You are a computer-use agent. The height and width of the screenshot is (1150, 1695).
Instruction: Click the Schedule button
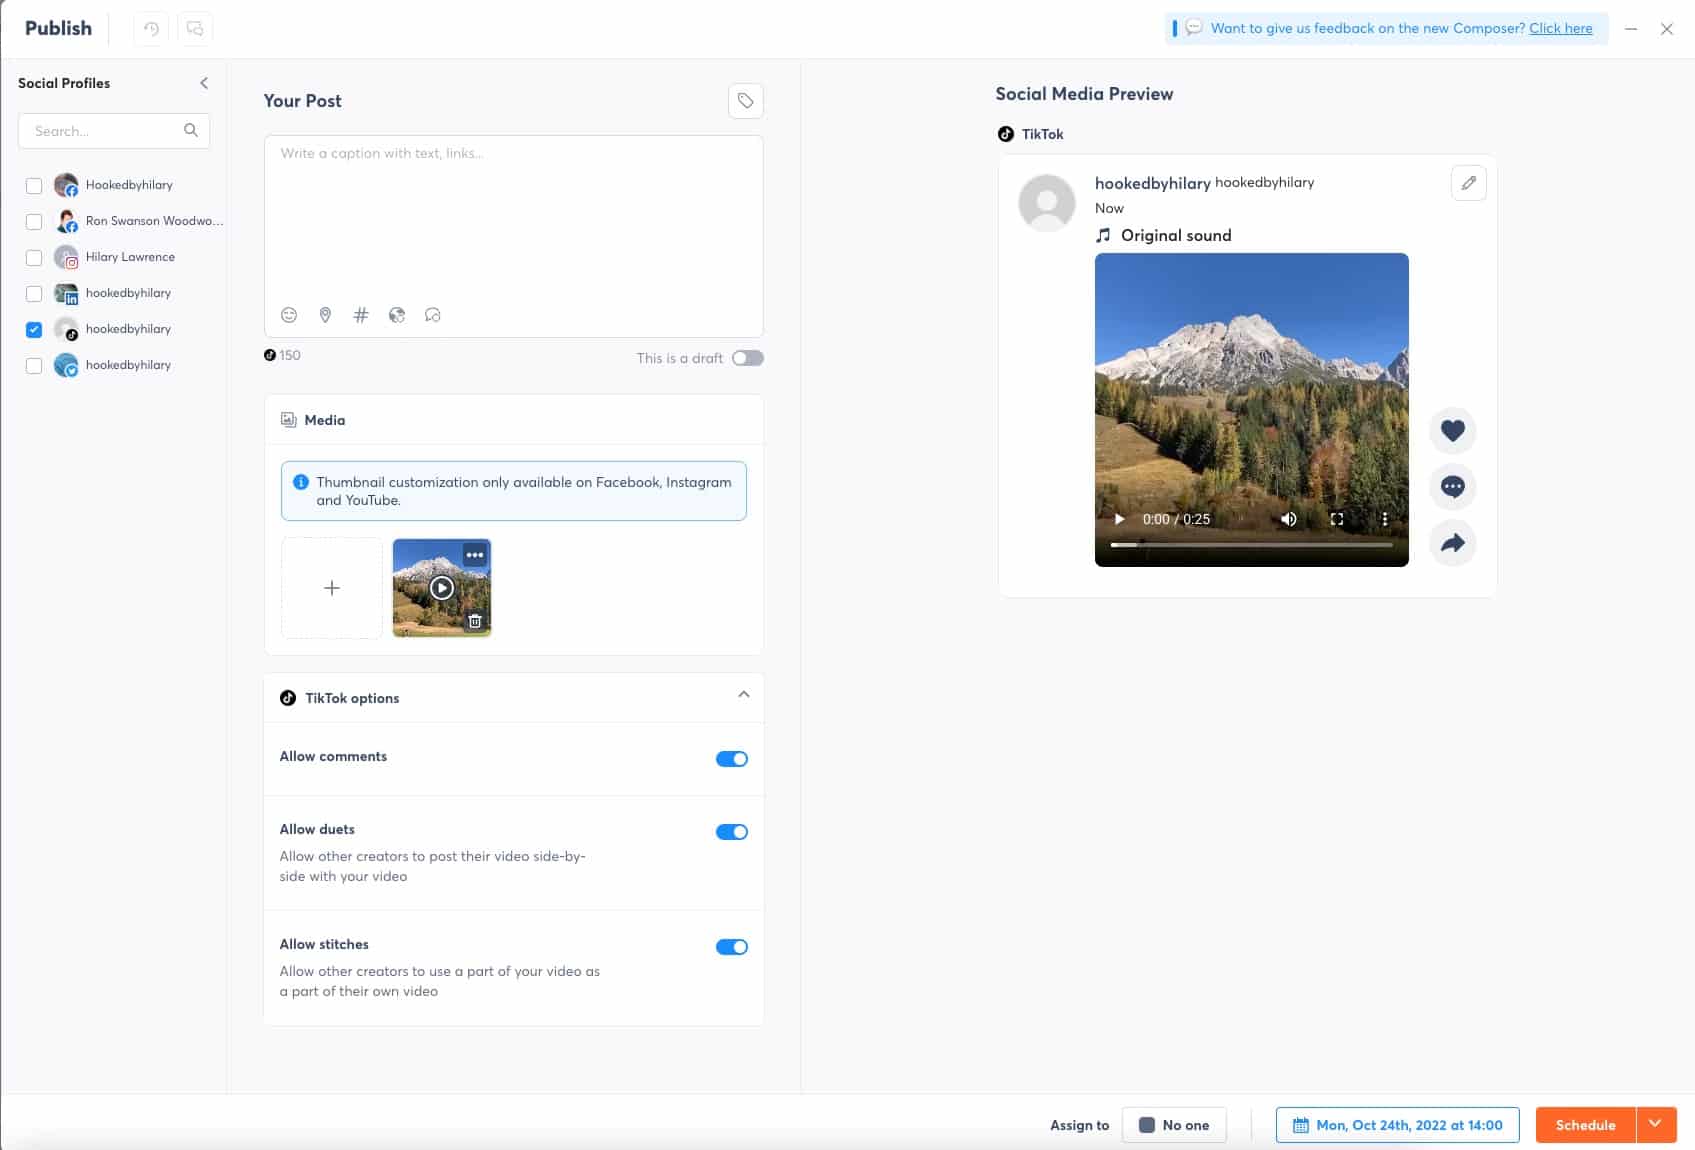click(1586, 1125)
